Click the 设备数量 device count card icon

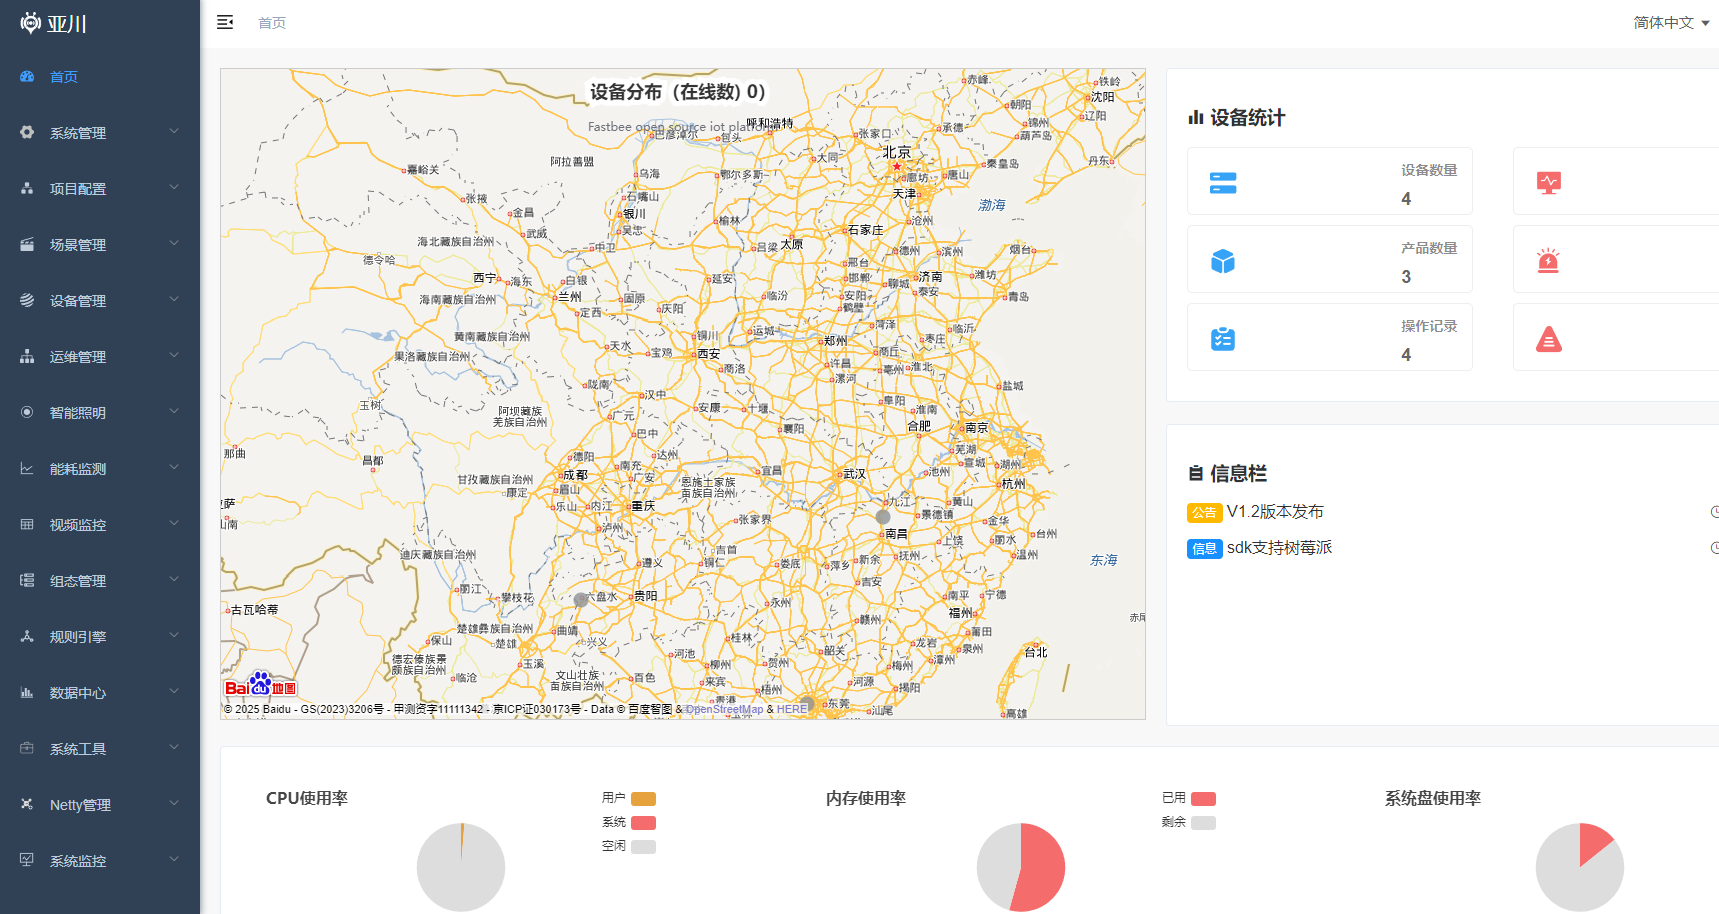click(x=1221, y=182)
